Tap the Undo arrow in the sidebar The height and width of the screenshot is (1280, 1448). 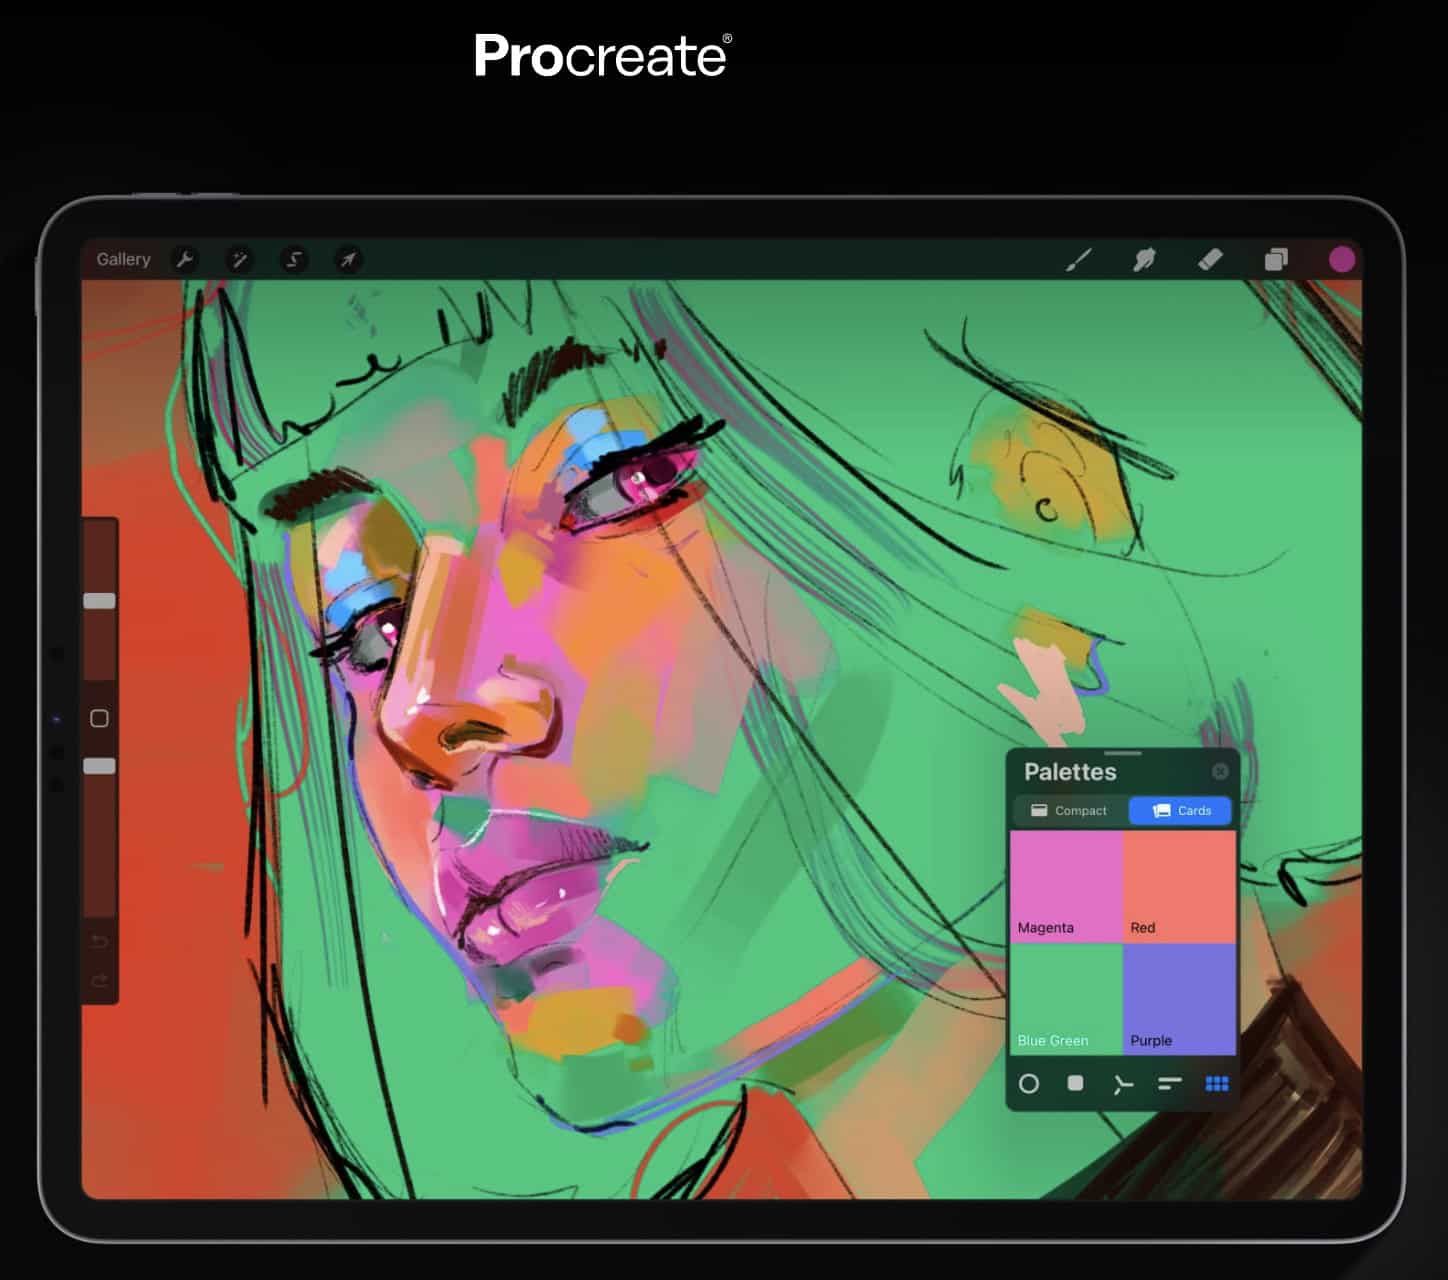[99, 941]
